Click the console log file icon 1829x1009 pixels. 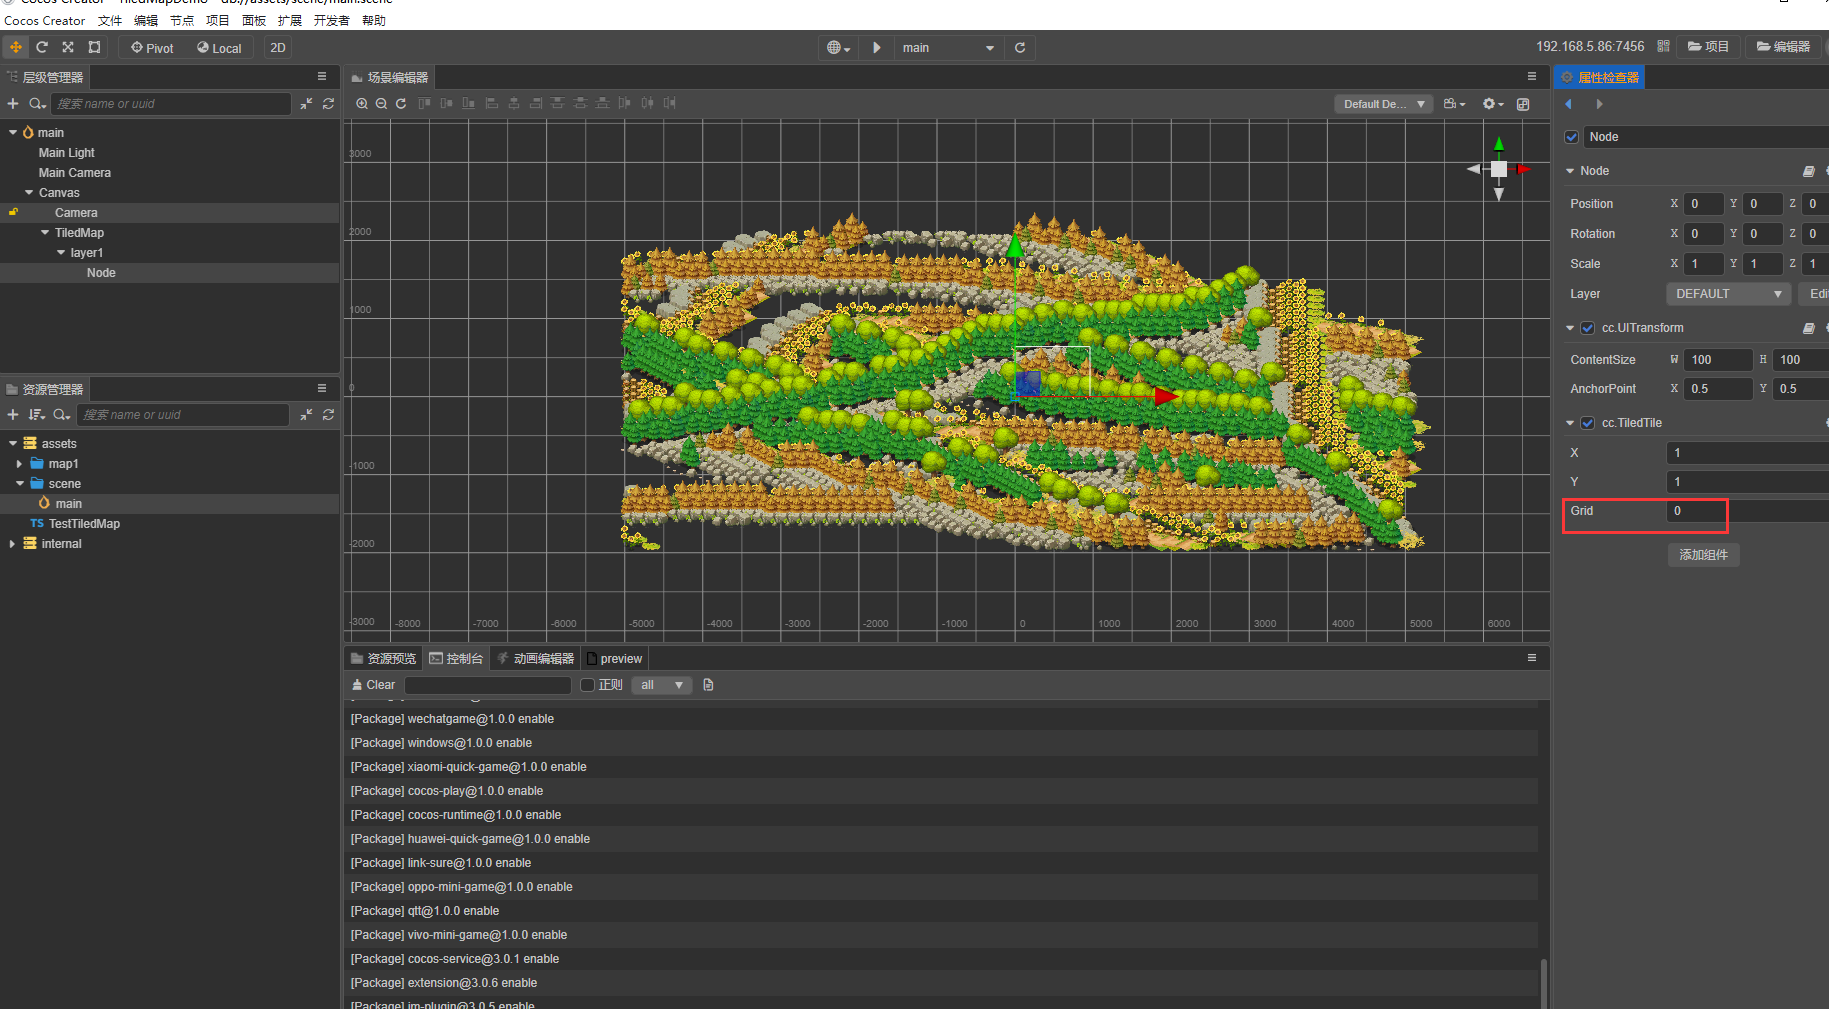708,685
